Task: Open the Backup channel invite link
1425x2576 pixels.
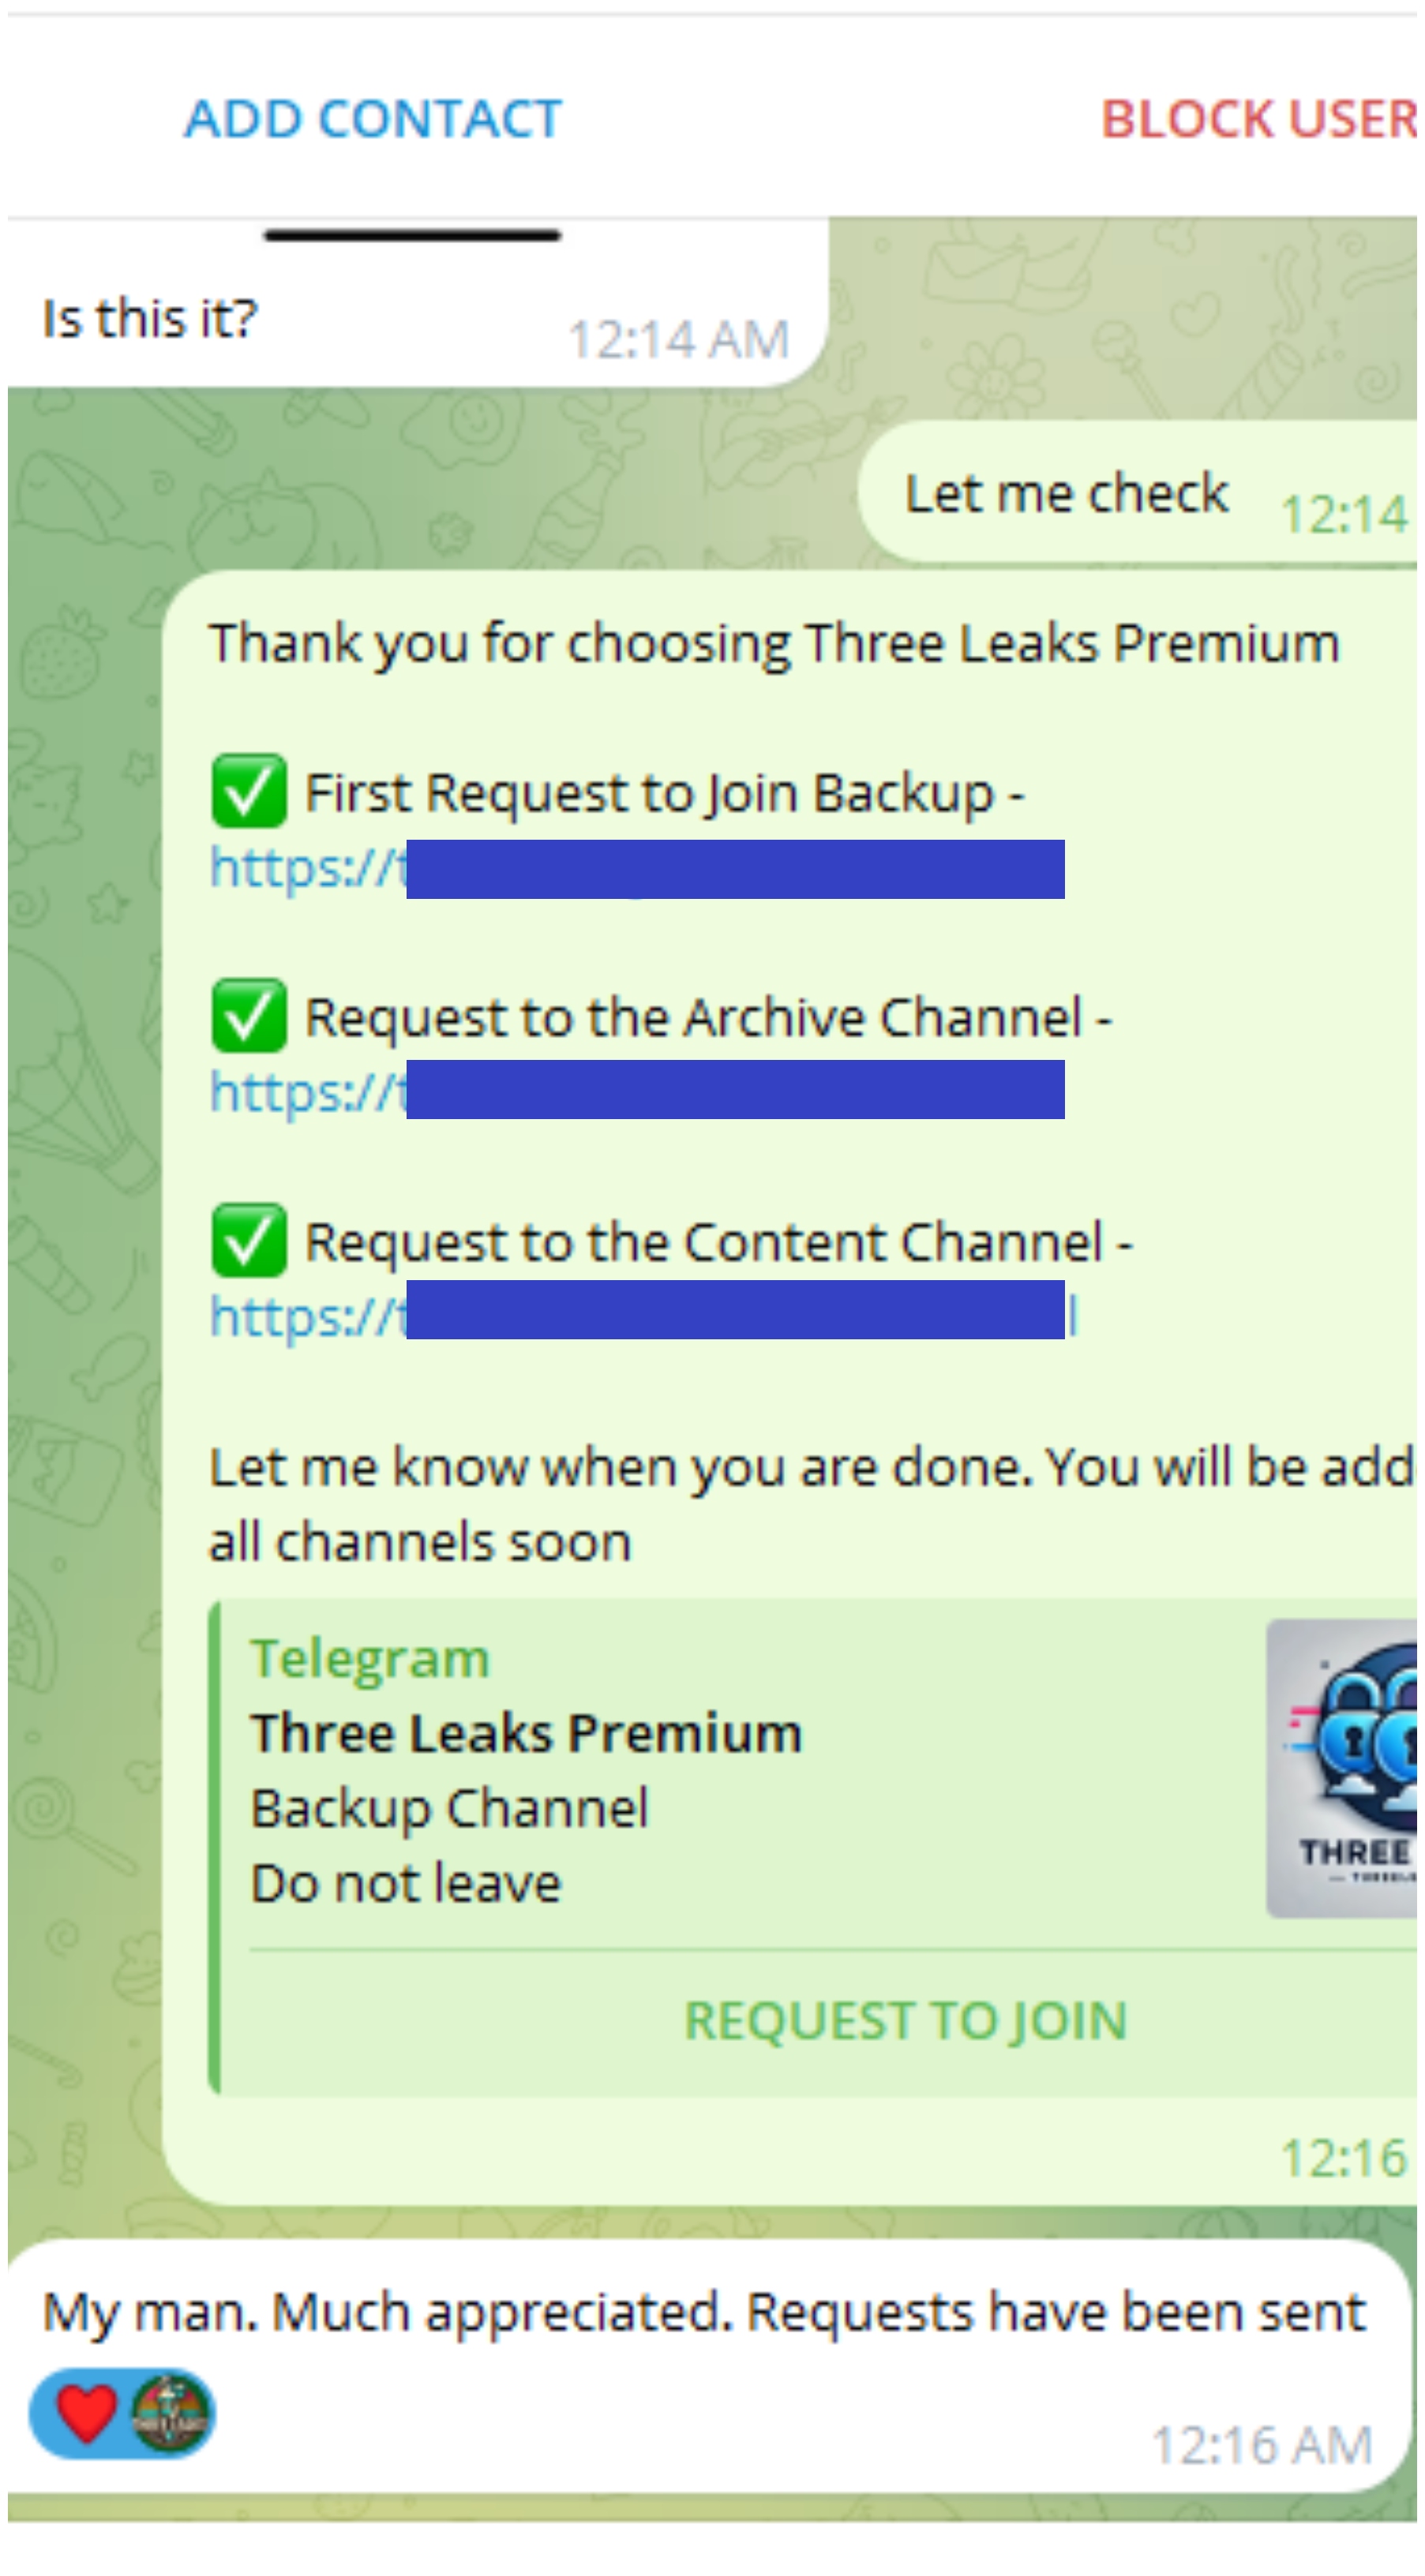Action: [x=306, y=868]
